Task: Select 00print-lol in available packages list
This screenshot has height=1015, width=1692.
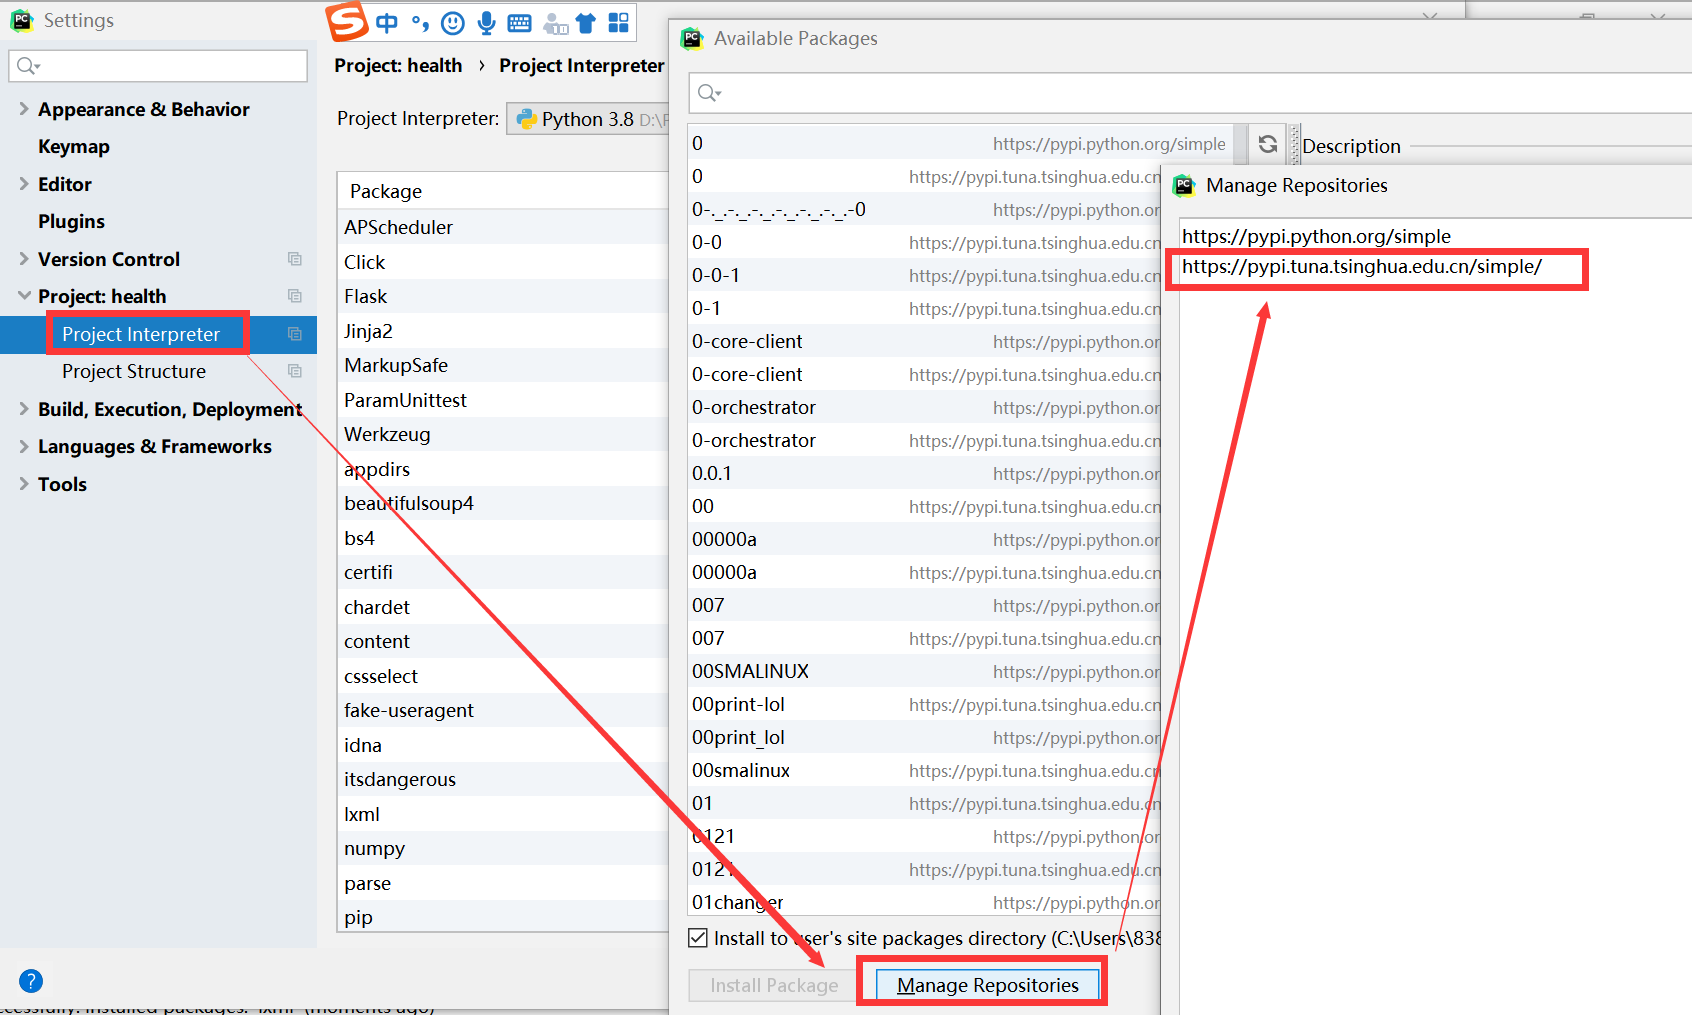Action: click(925, 704)
